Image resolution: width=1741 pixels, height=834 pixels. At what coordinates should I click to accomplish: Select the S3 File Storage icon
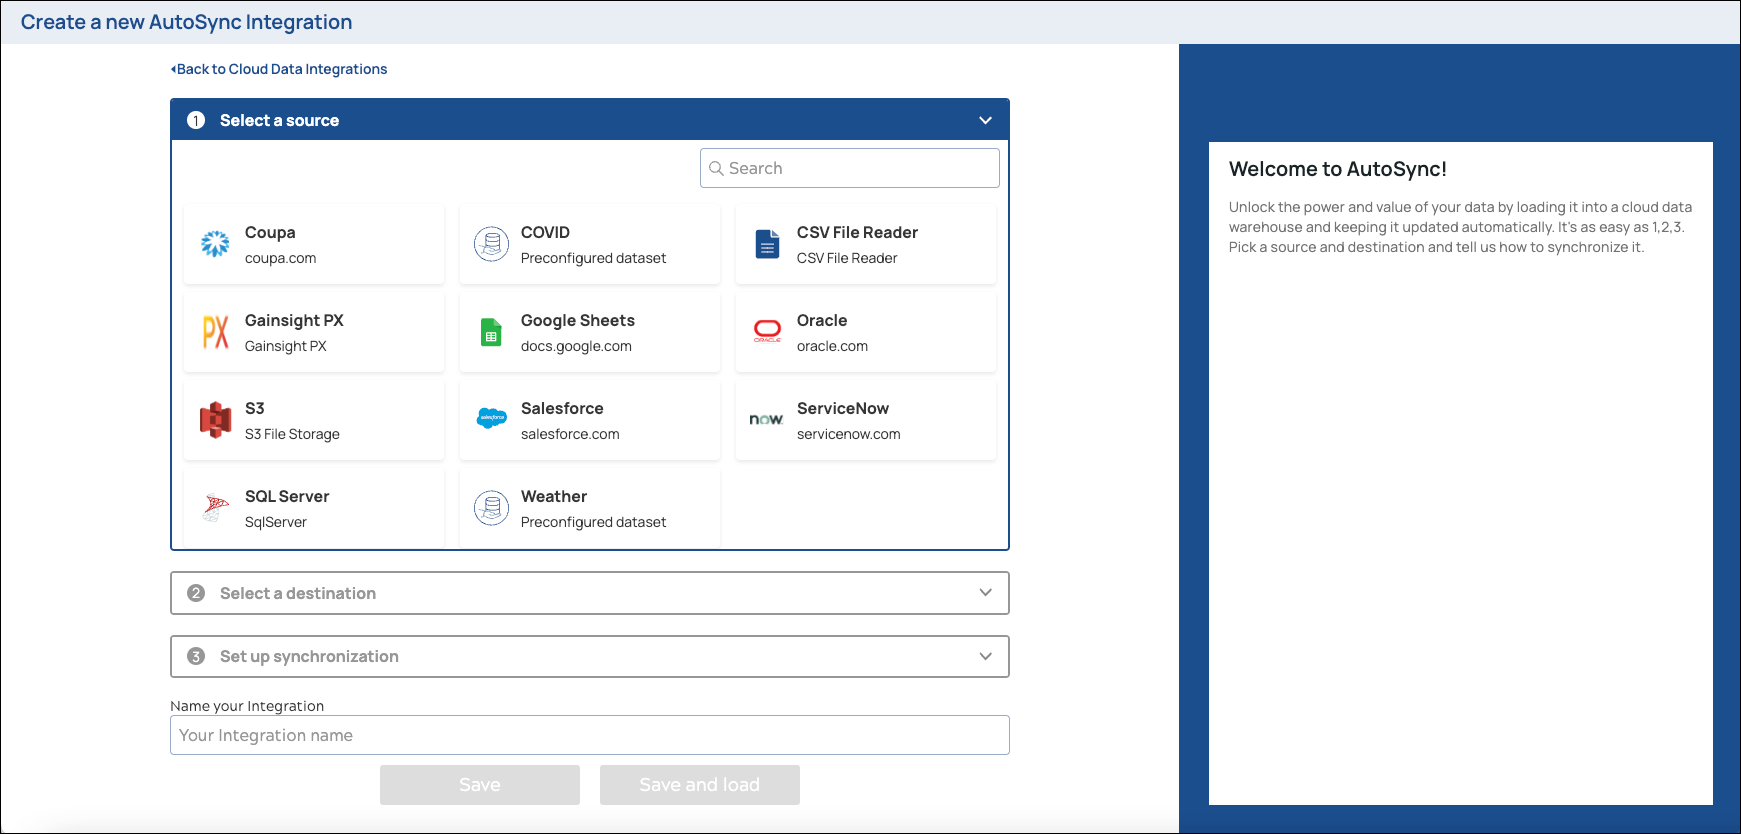(x=215, y=420)
